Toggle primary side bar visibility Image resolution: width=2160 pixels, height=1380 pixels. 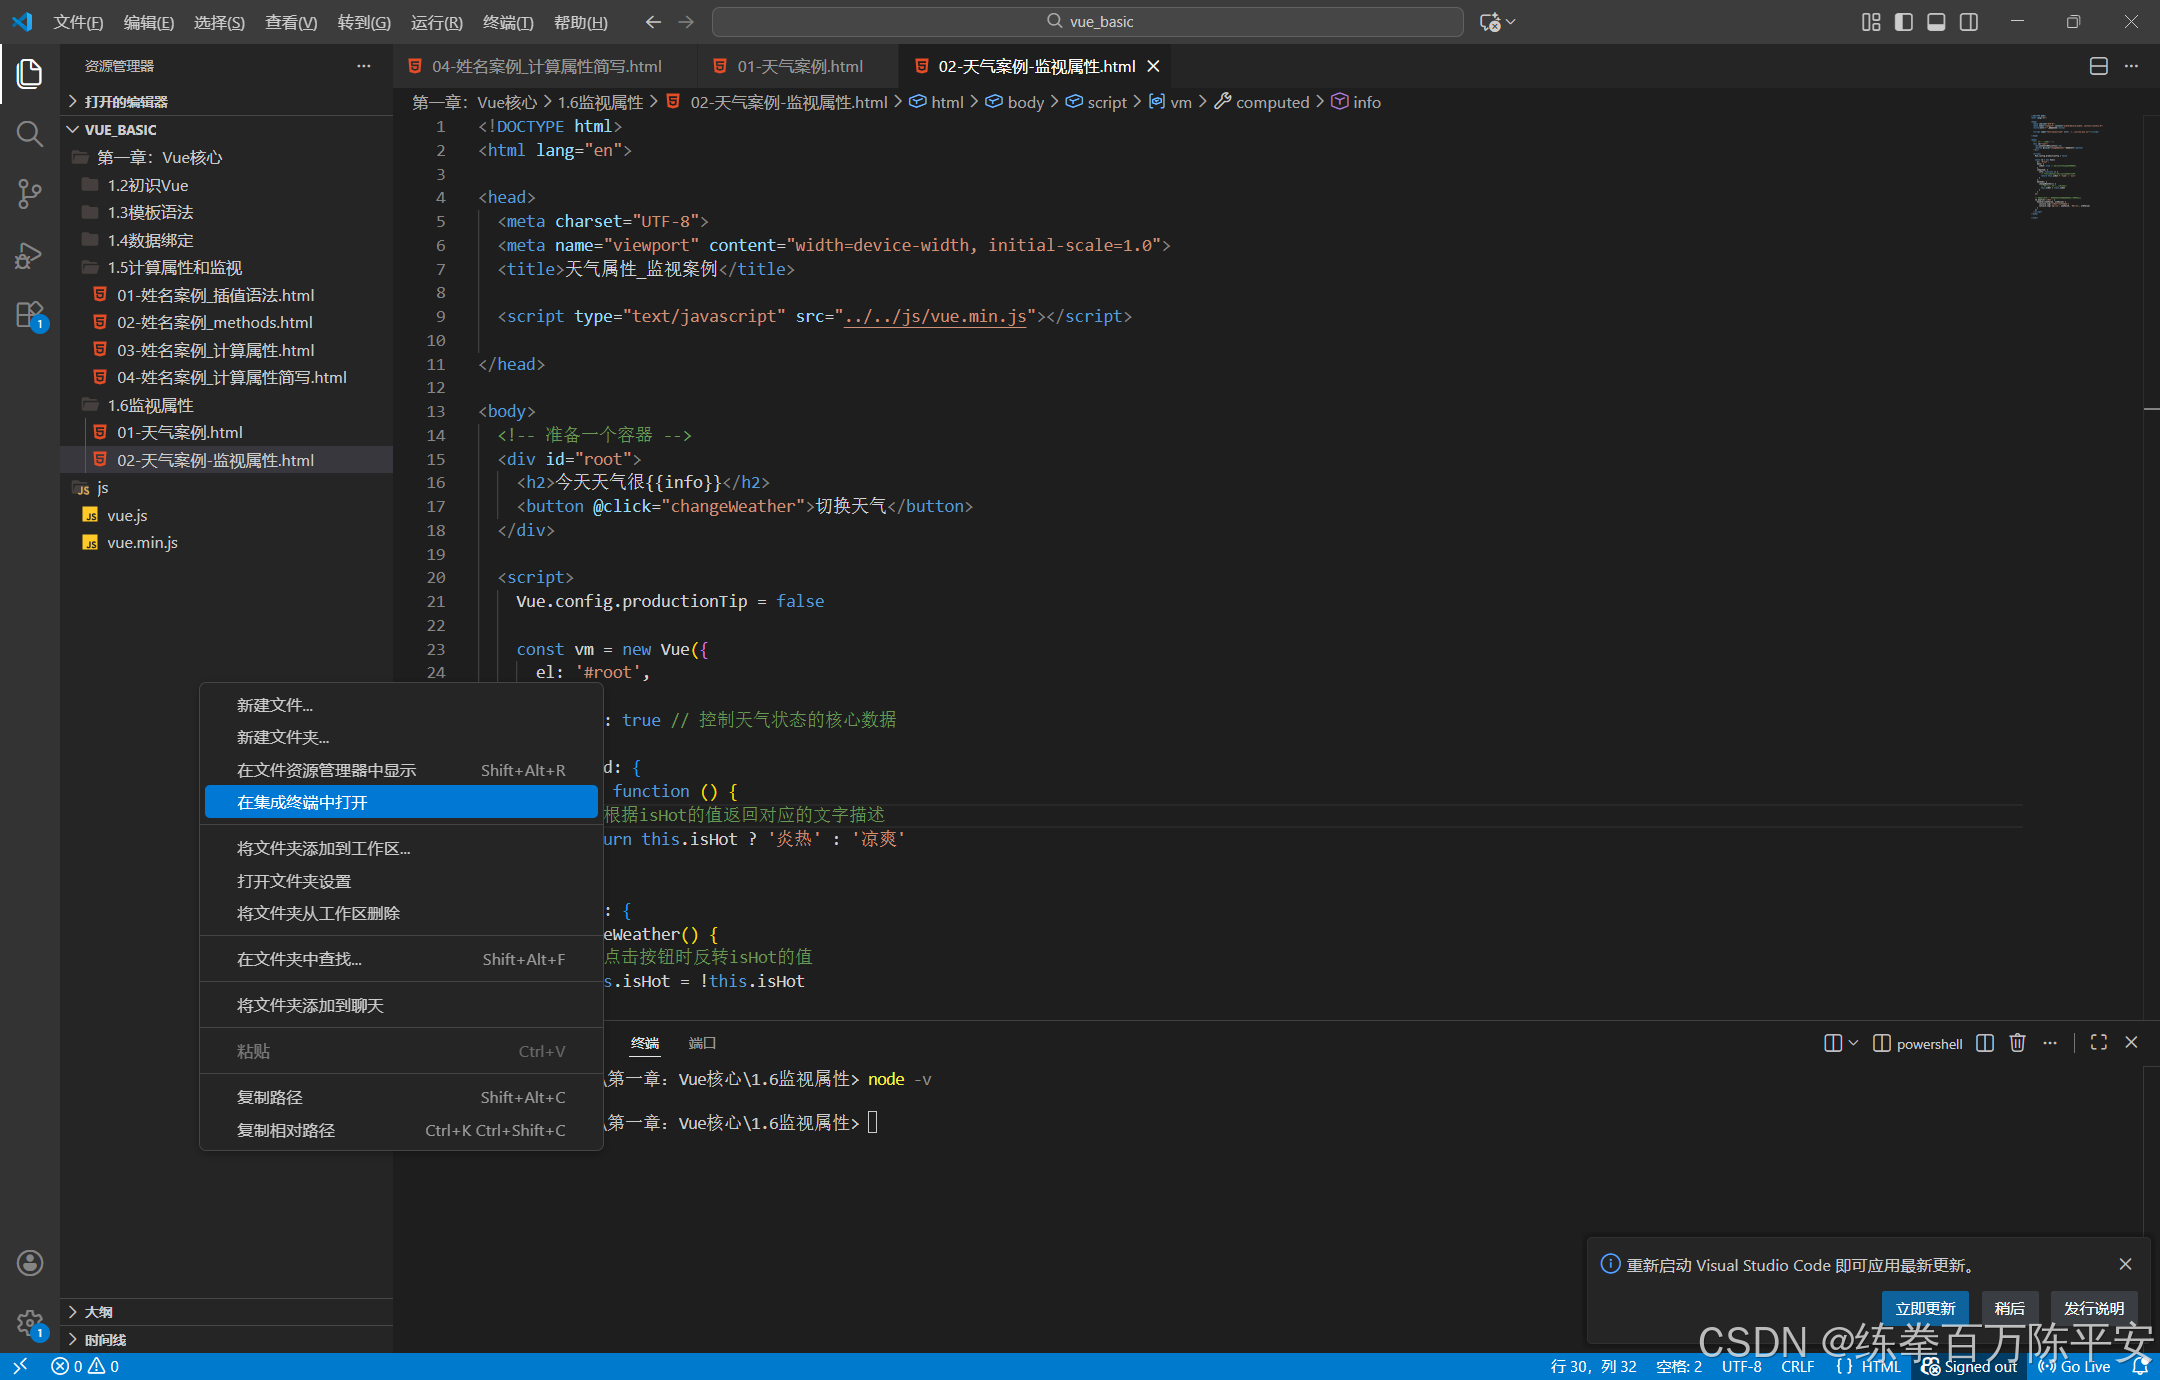(1903, 22)
